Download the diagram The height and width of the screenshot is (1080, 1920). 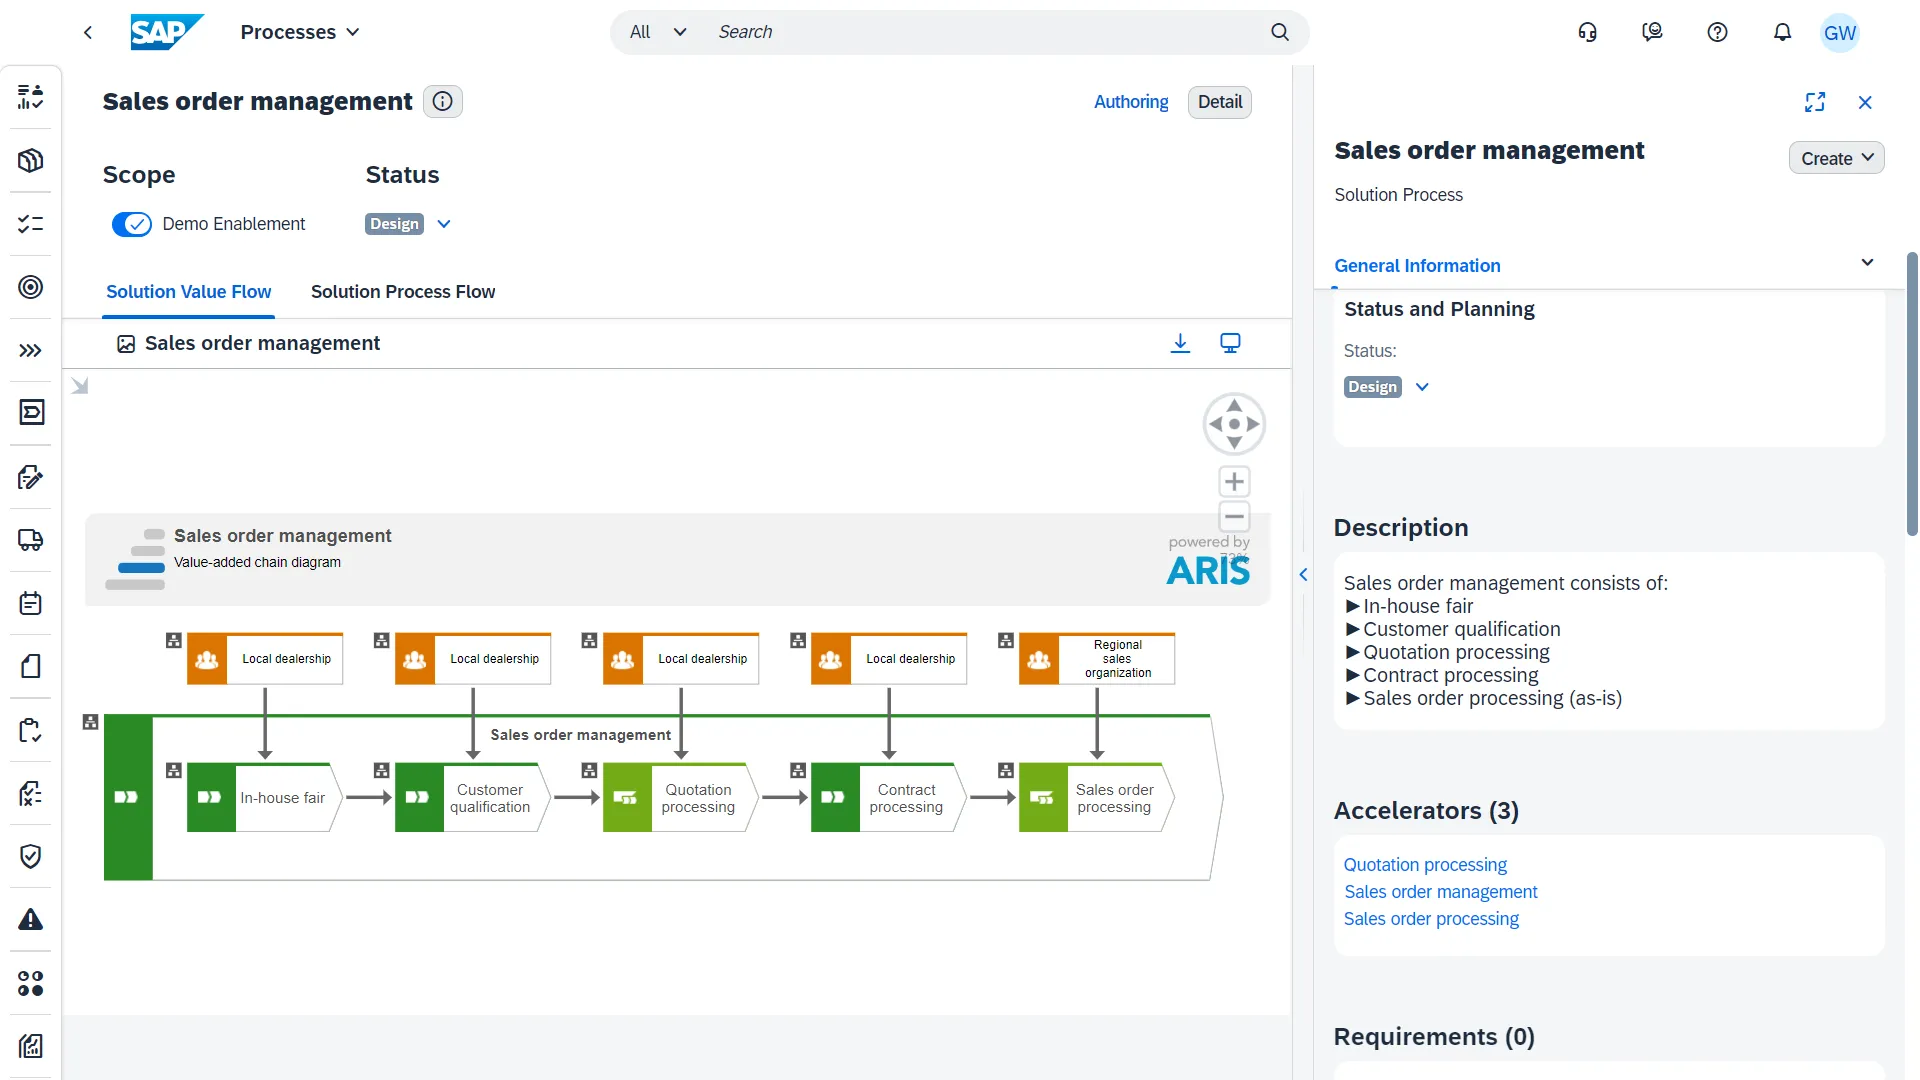point(1180,343)
